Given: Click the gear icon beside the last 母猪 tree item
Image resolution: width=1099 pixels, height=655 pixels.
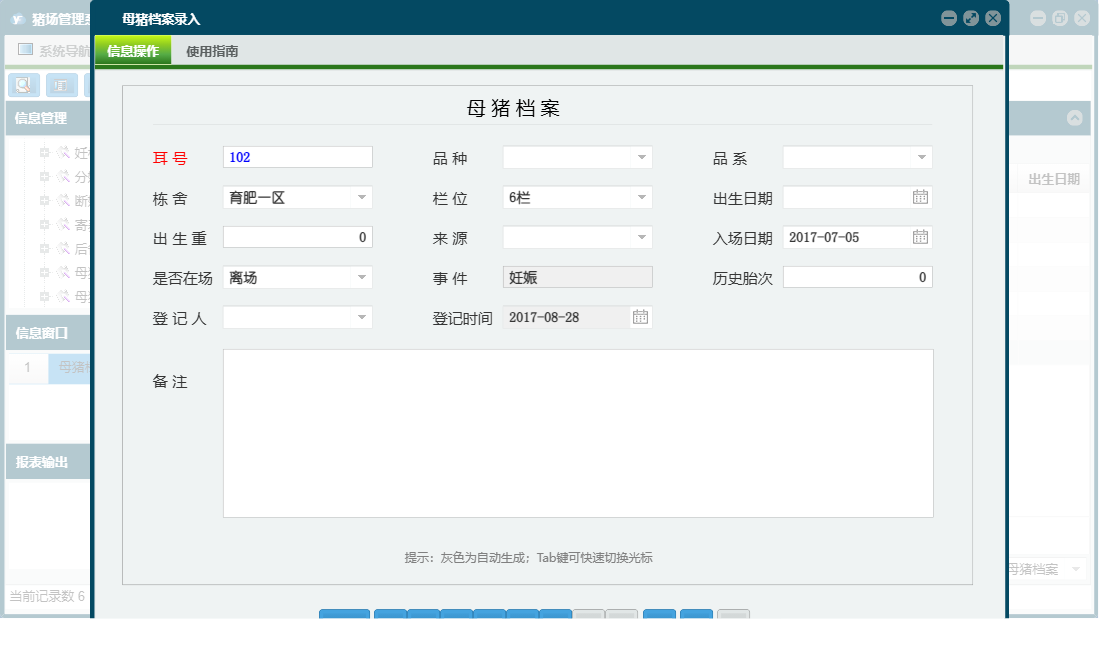Looking at the screenshot, I should pyautogui.click(x=62, y=295).
